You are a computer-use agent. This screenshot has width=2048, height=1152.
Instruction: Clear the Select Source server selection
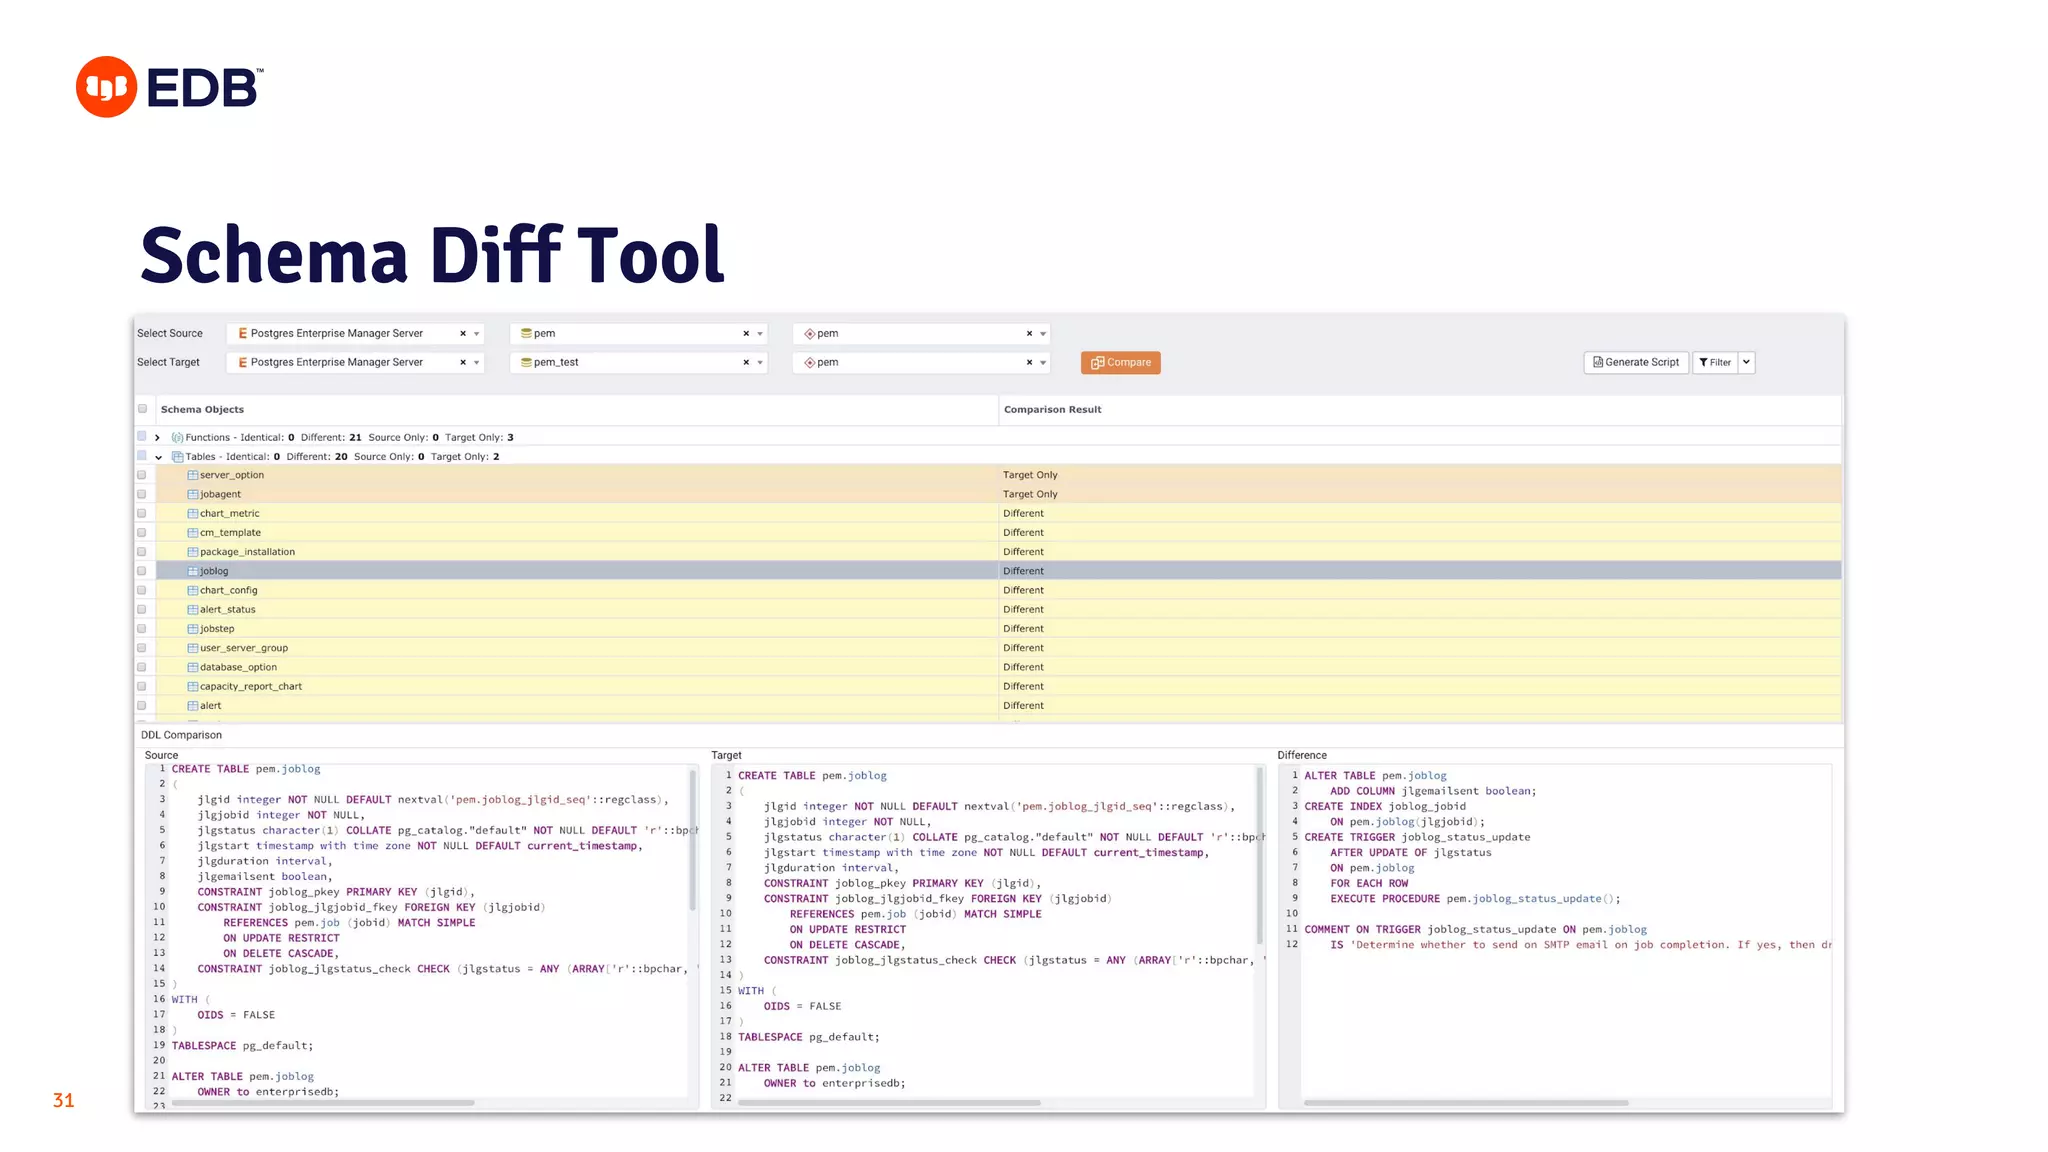click(463, 334)
